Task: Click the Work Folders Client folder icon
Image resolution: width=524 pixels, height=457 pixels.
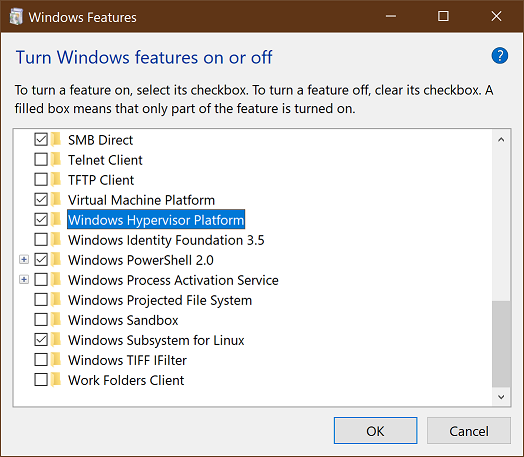Action: click(56, 380)
